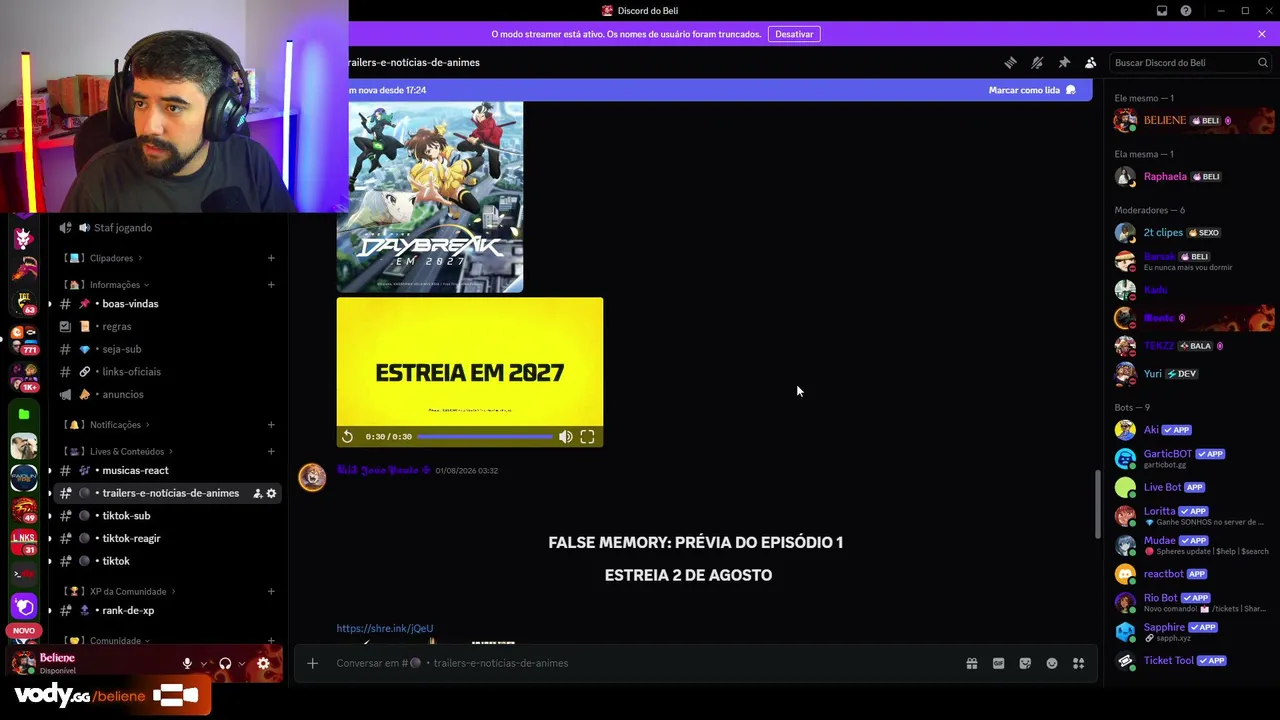Open the regras channel
This screenshot has width=1280, height=720.
[166, 326]
